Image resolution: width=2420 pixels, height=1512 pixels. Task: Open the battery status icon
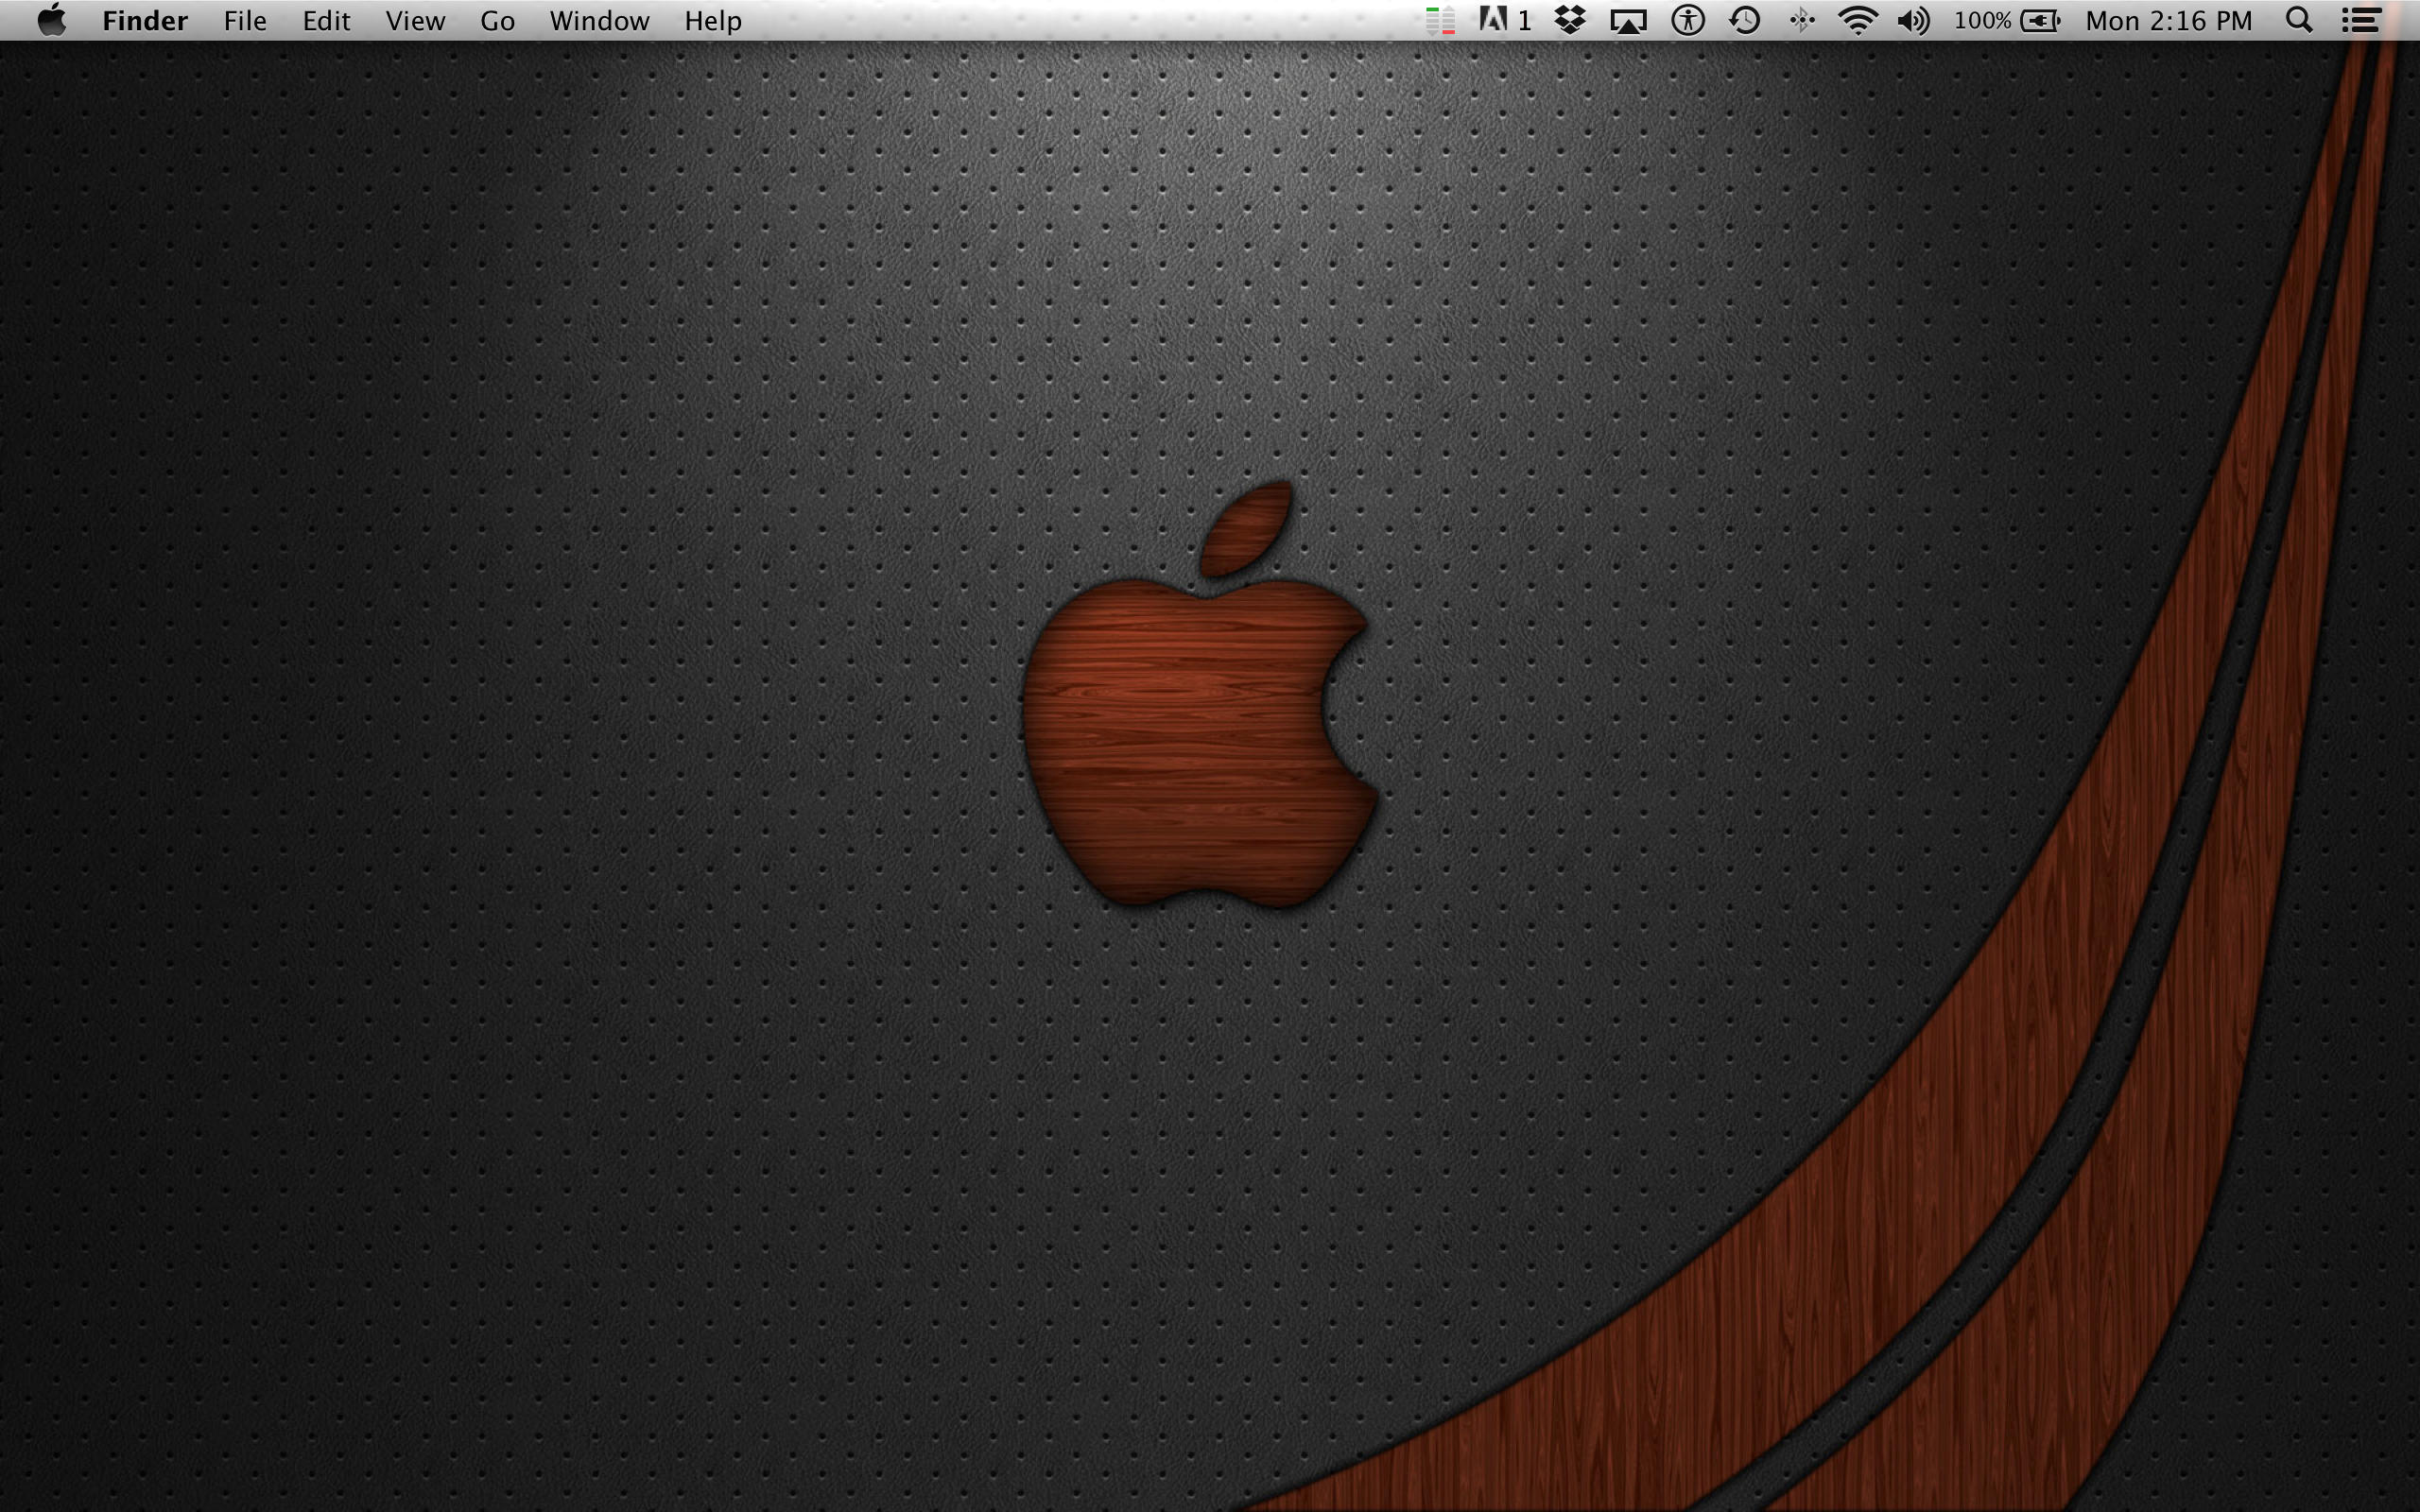pyautogui.click(x=2040, y=20)
